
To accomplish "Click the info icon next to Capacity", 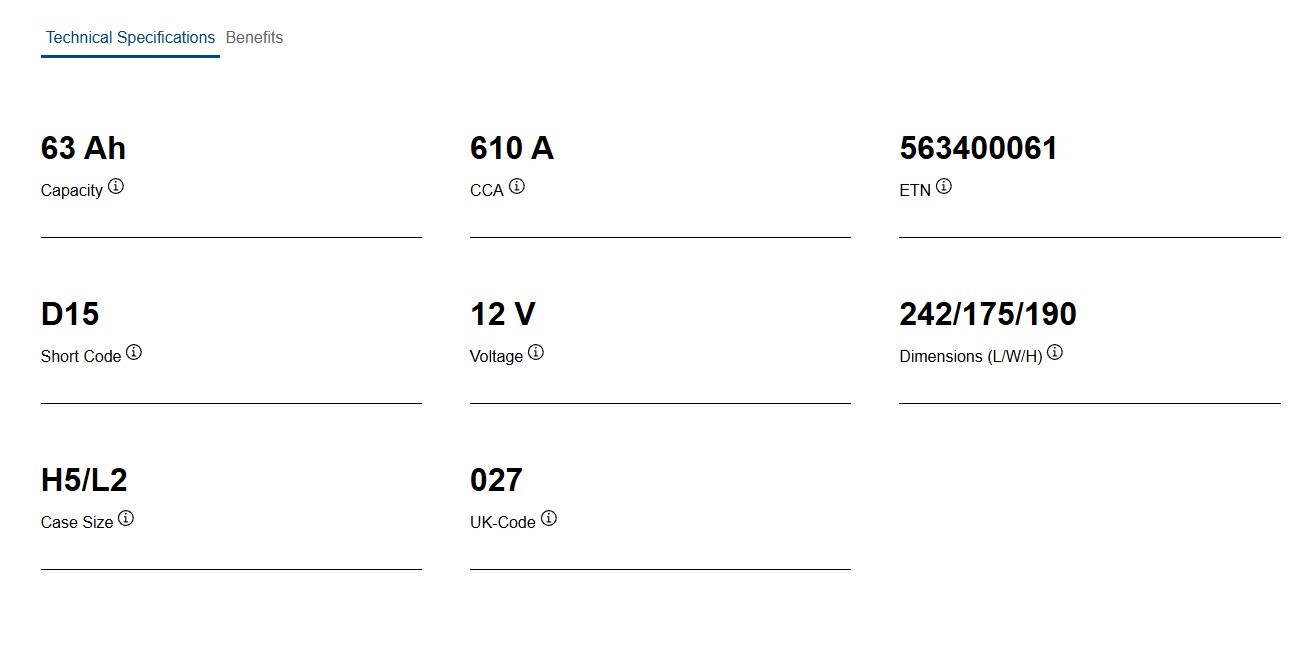I will point(116,186).
